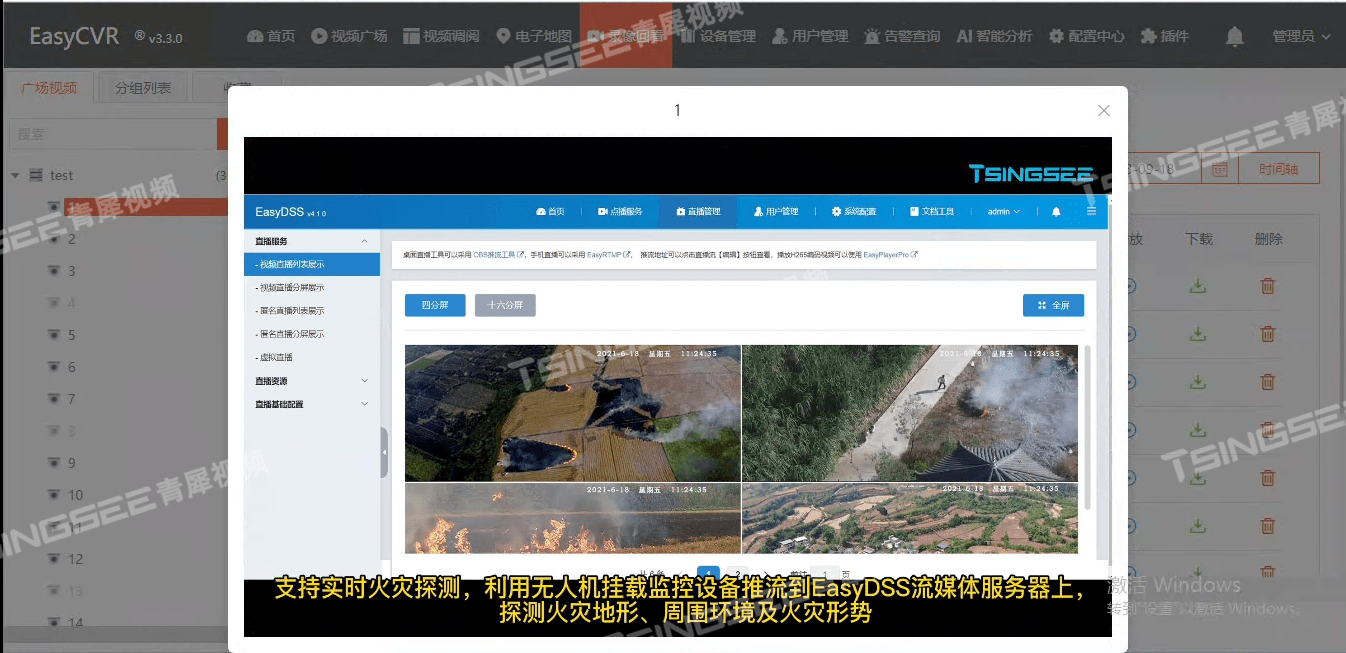Delete the third recording via trash icon
Image resolution: width=1346 pixels, height=653 pixels.
point(1268,382)
